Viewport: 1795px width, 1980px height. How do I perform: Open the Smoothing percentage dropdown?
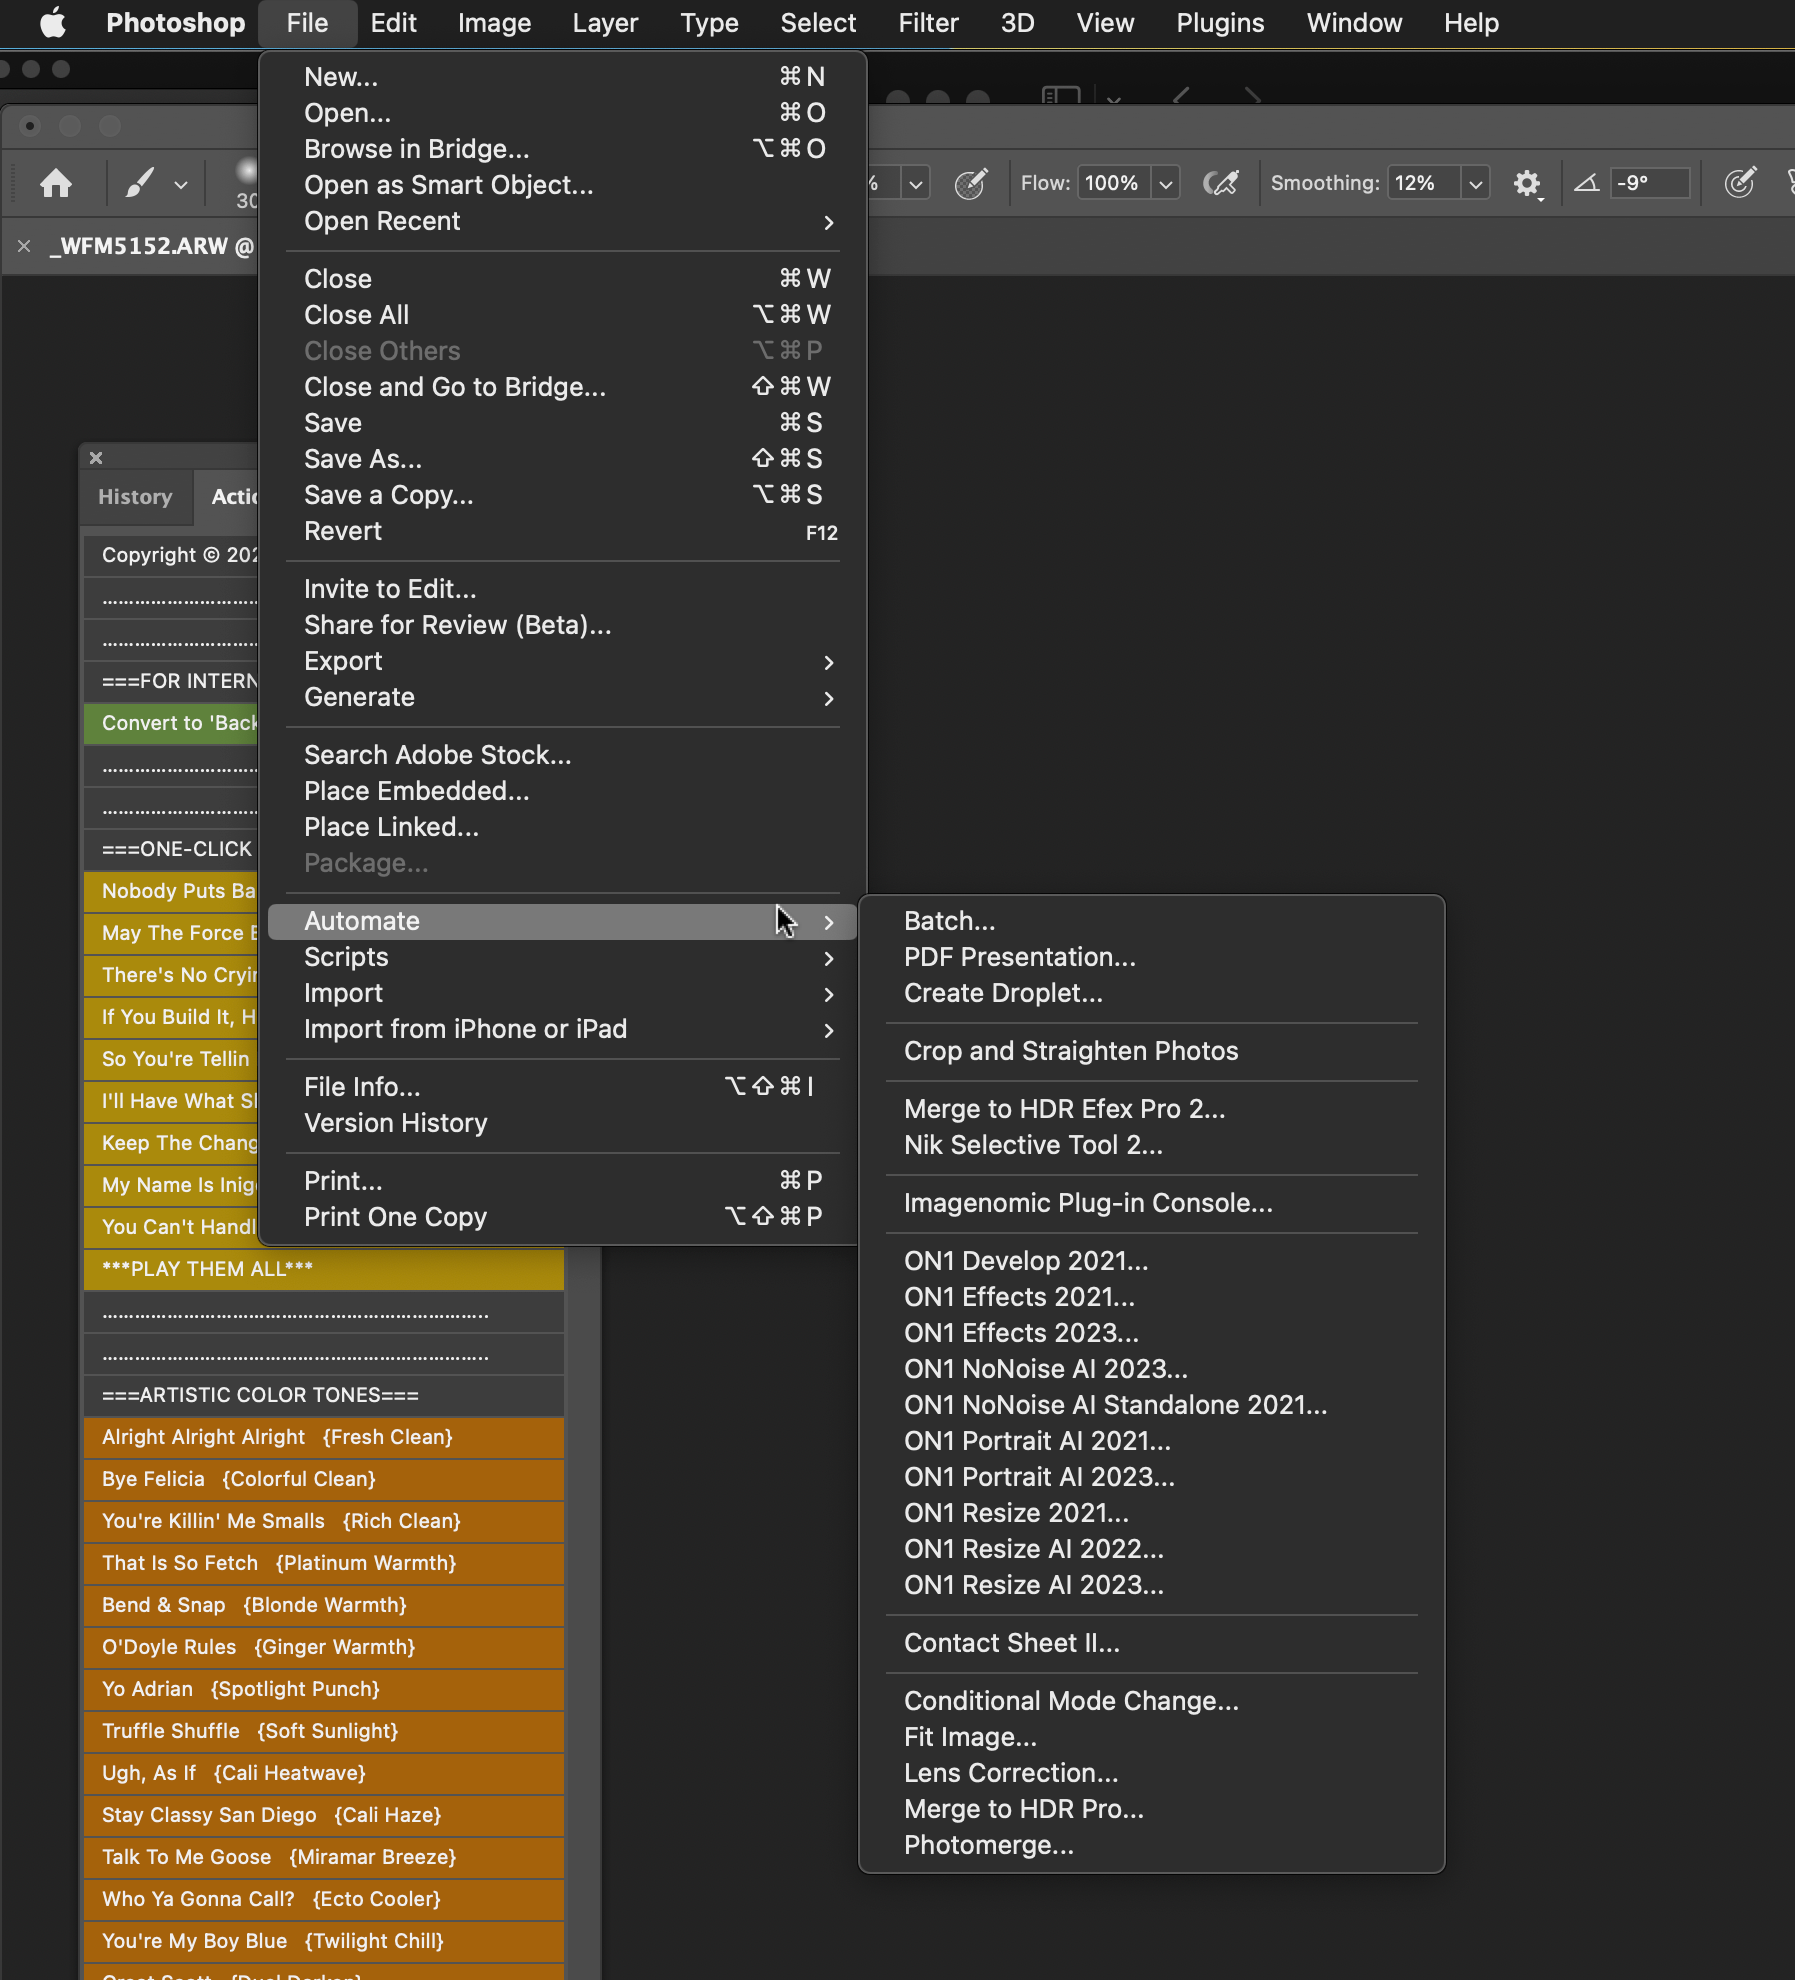pos(1477,183)
